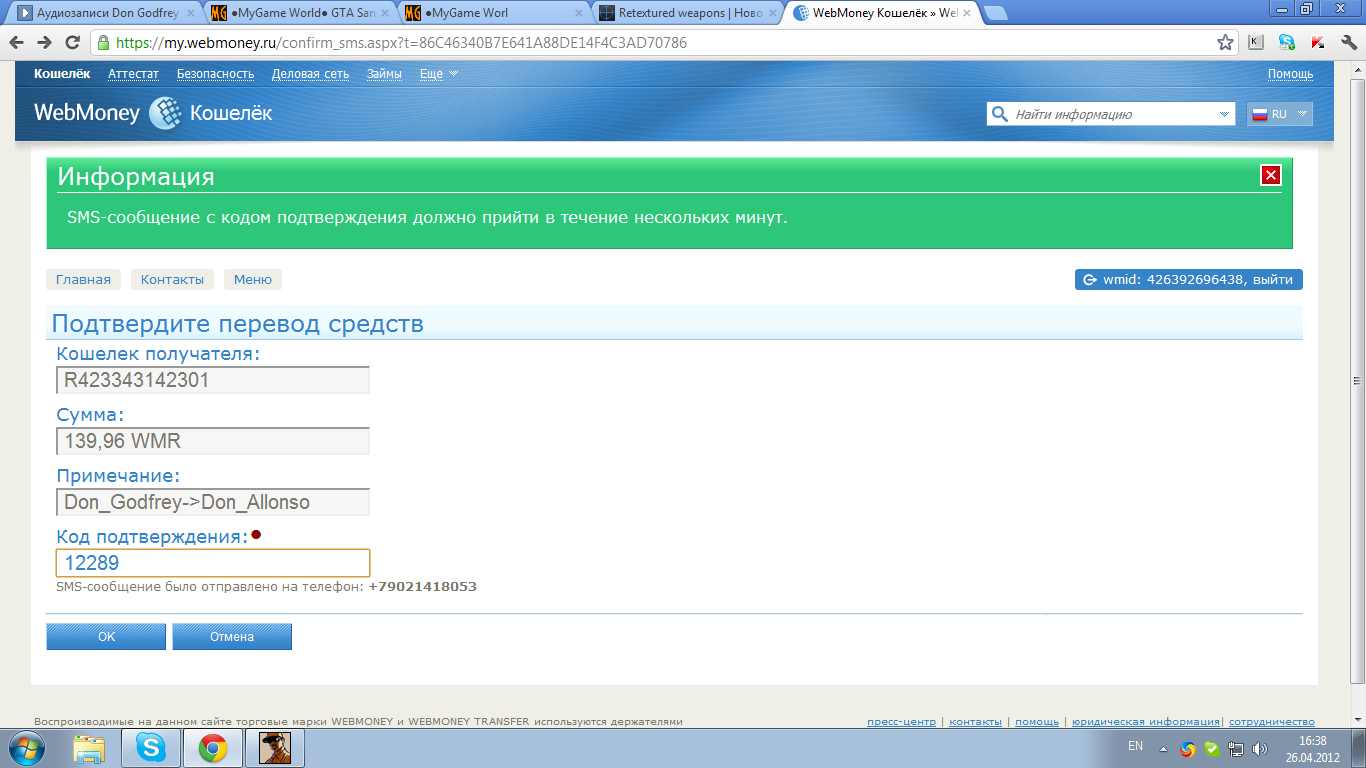This screenshot has height=768, width=1366.
Task: Open the Аттестат menu link
Action: click(133, 74)
